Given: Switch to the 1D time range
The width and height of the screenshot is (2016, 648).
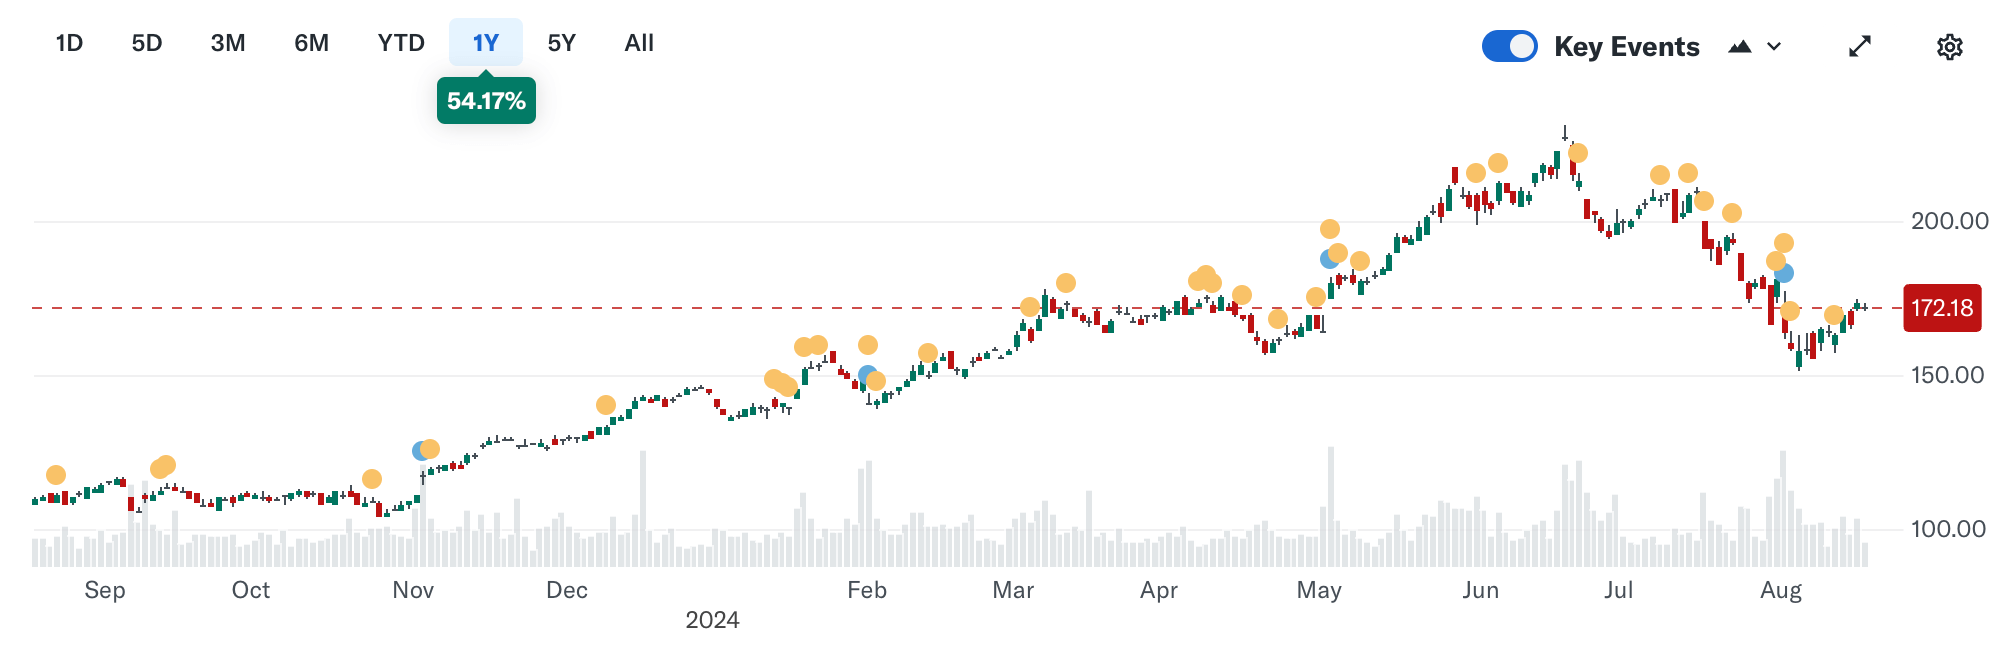Looking at the screenshot, I should point(69,43).
